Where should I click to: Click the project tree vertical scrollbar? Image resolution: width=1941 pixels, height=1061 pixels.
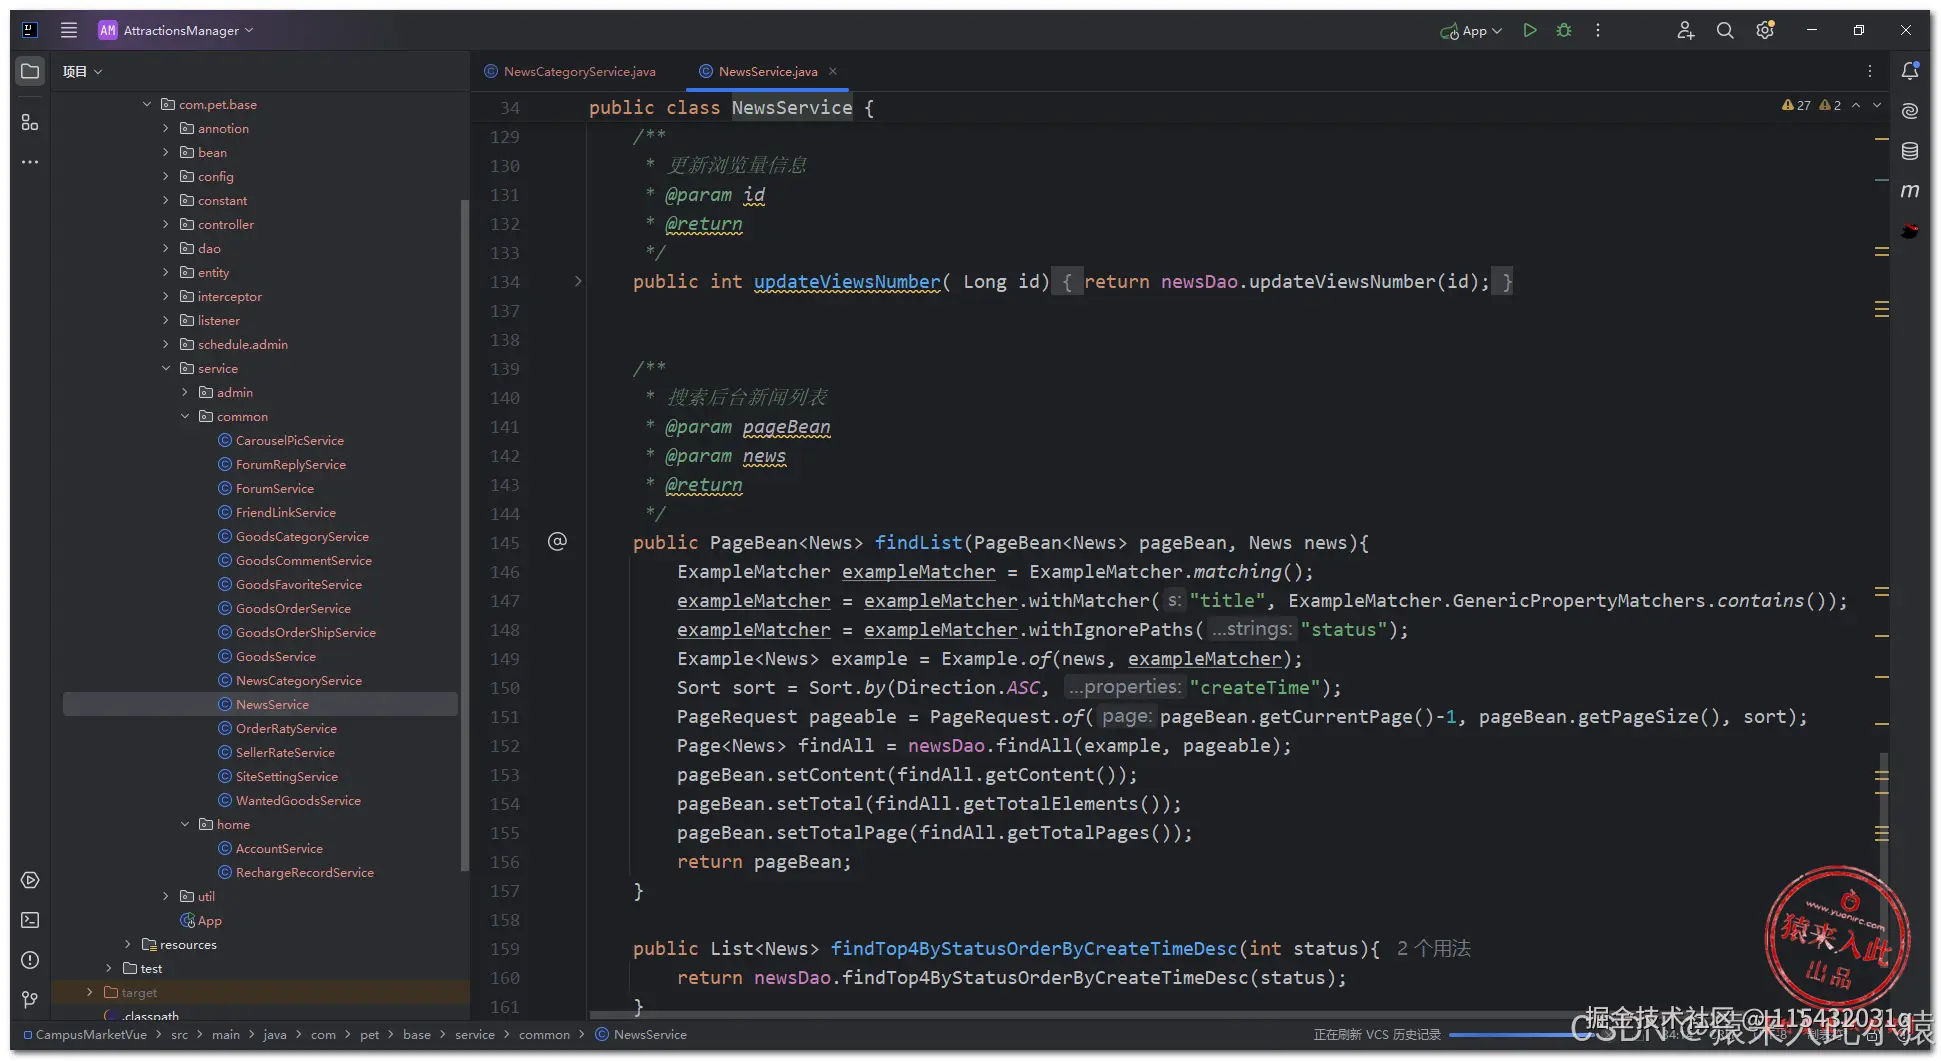point(464,535)
